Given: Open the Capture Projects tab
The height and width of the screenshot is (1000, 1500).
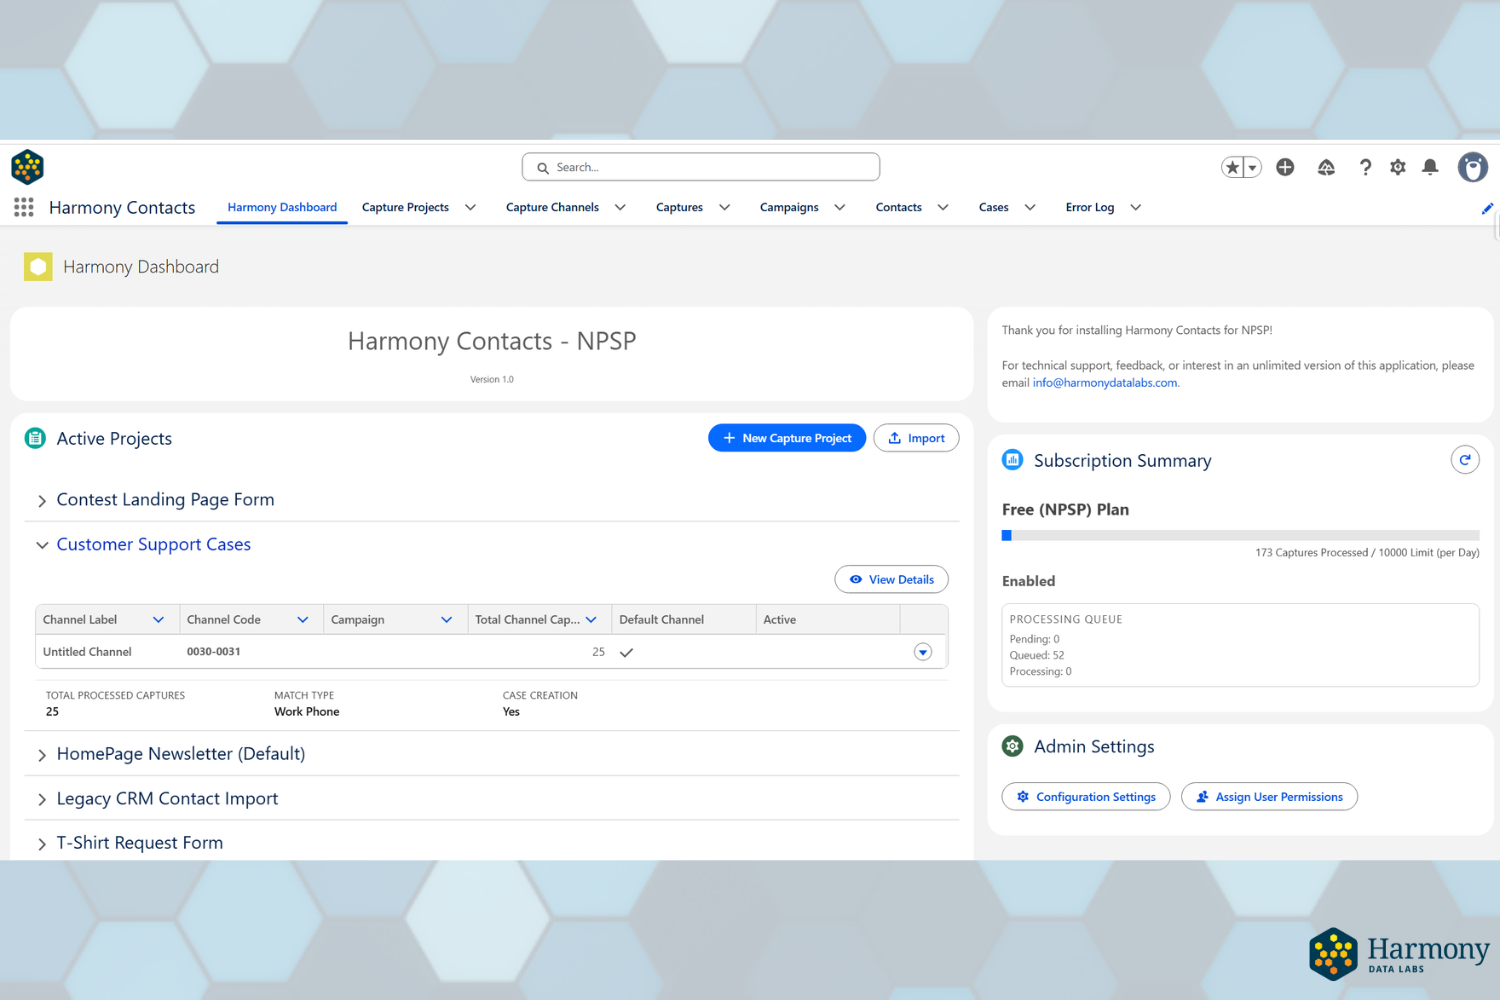Looking at the screenshot, I should (405, 207).
